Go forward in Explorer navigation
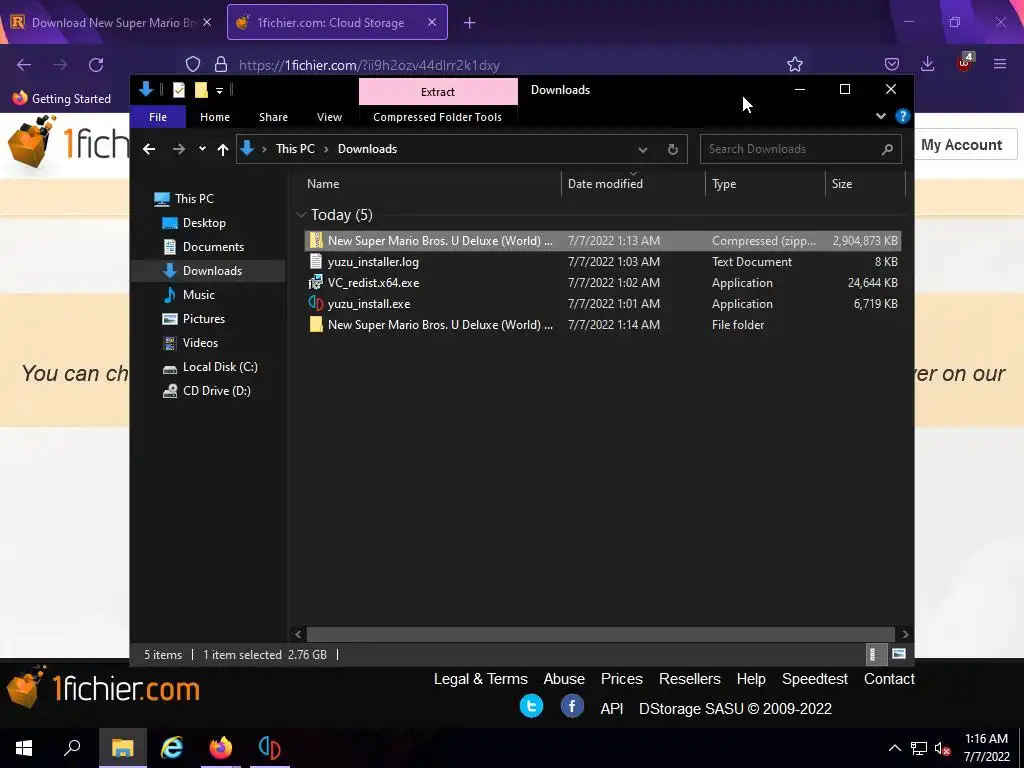This screenshot has height=768, width=1024. [179, 149]
